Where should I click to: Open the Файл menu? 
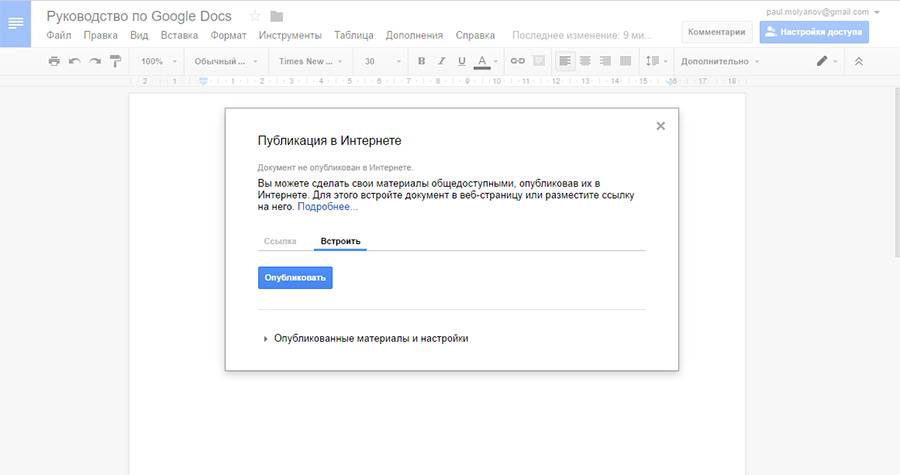pos(59,35)
